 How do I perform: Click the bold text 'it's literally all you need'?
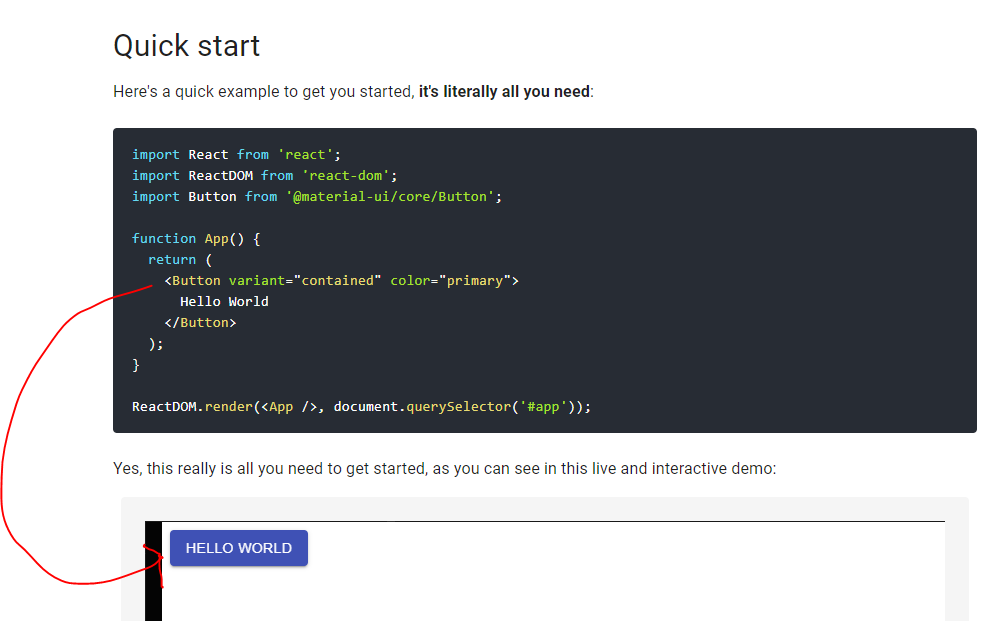[504, 91]
